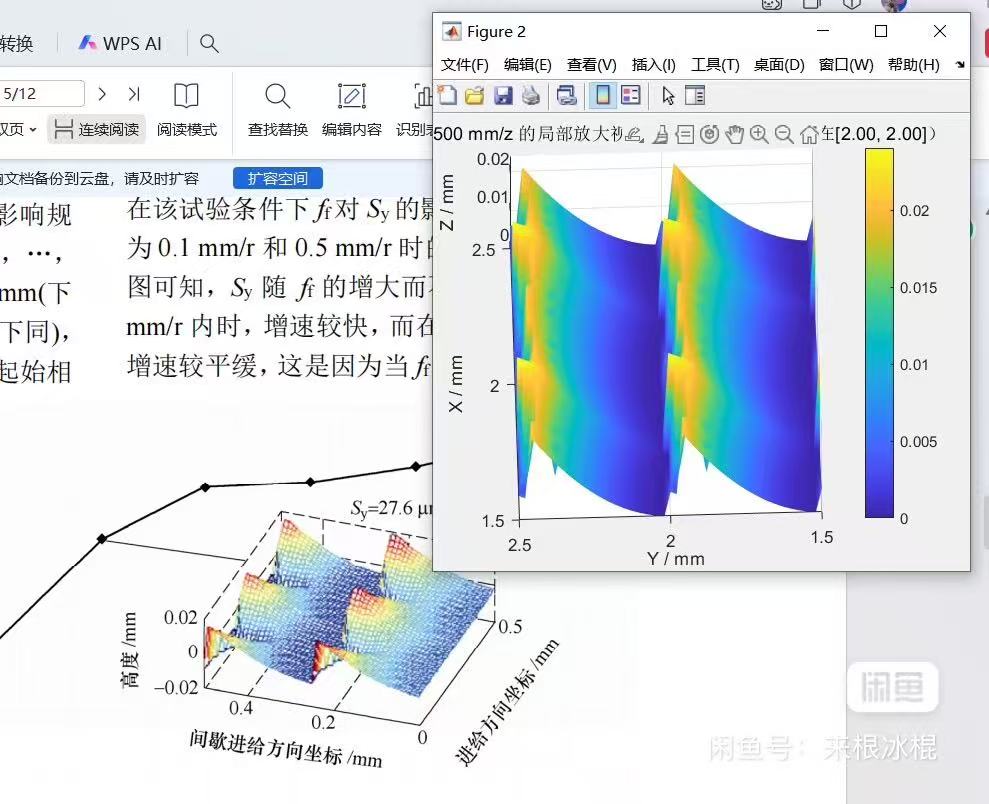Save the figure in Figure 2 toolbar
Screen dimensions: 989x804
[504, 95]
